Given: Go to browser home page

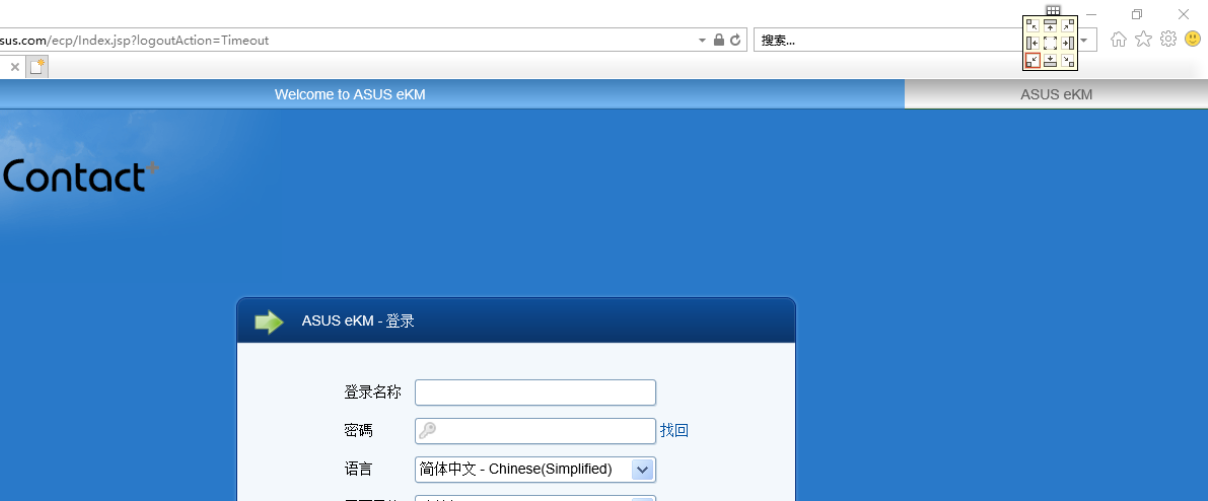Looking at the screenshot, I should pyautogui.click(x=1118, y=39).
